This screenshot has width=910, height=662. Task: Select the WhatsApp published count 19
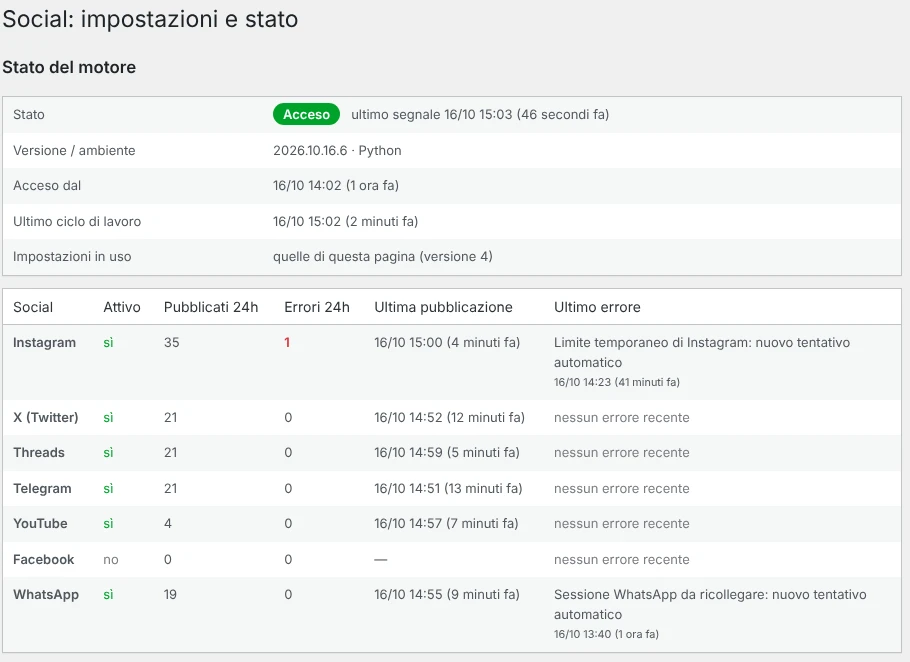pos(170,595)
